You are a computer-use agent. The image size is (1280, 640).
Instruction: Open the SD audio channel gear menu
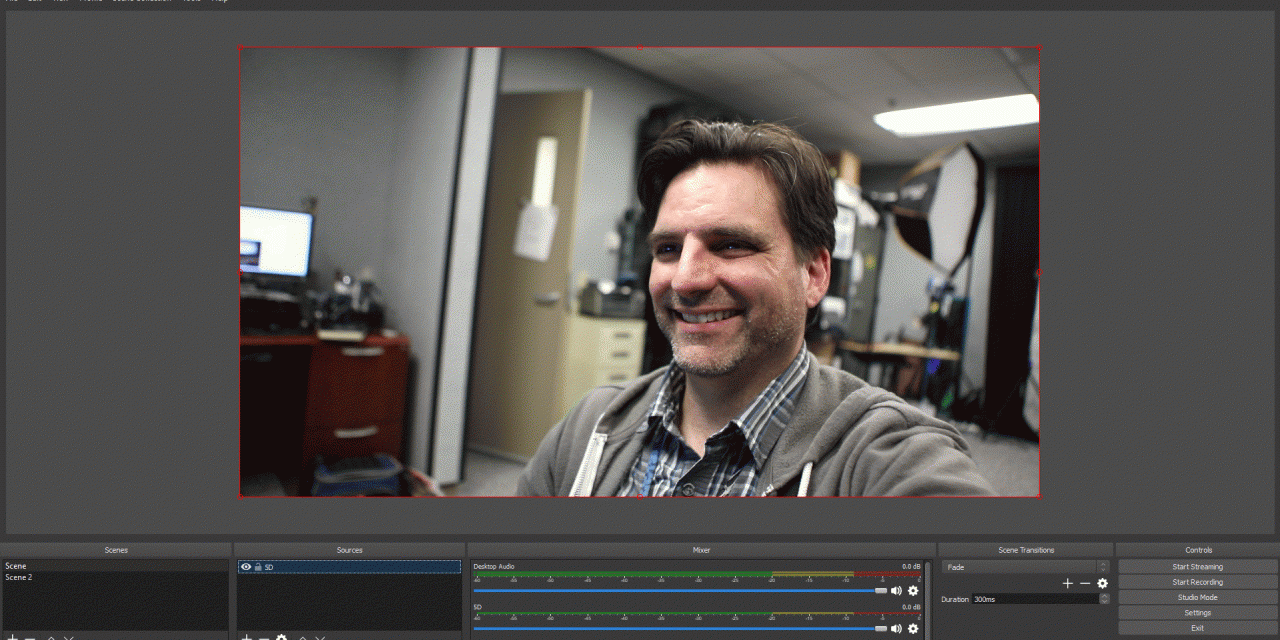[913, 629]
